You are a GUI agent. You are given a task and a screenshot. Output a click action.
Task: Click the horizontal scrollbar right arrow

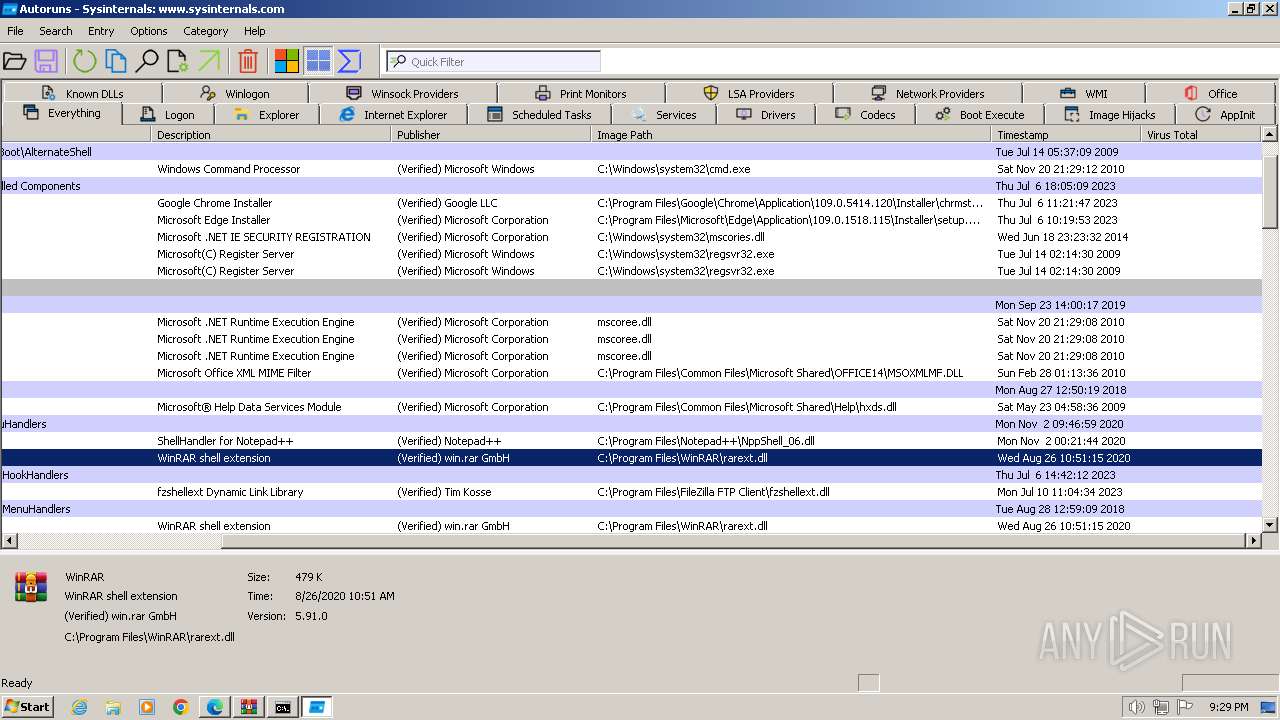point(1253,540)
